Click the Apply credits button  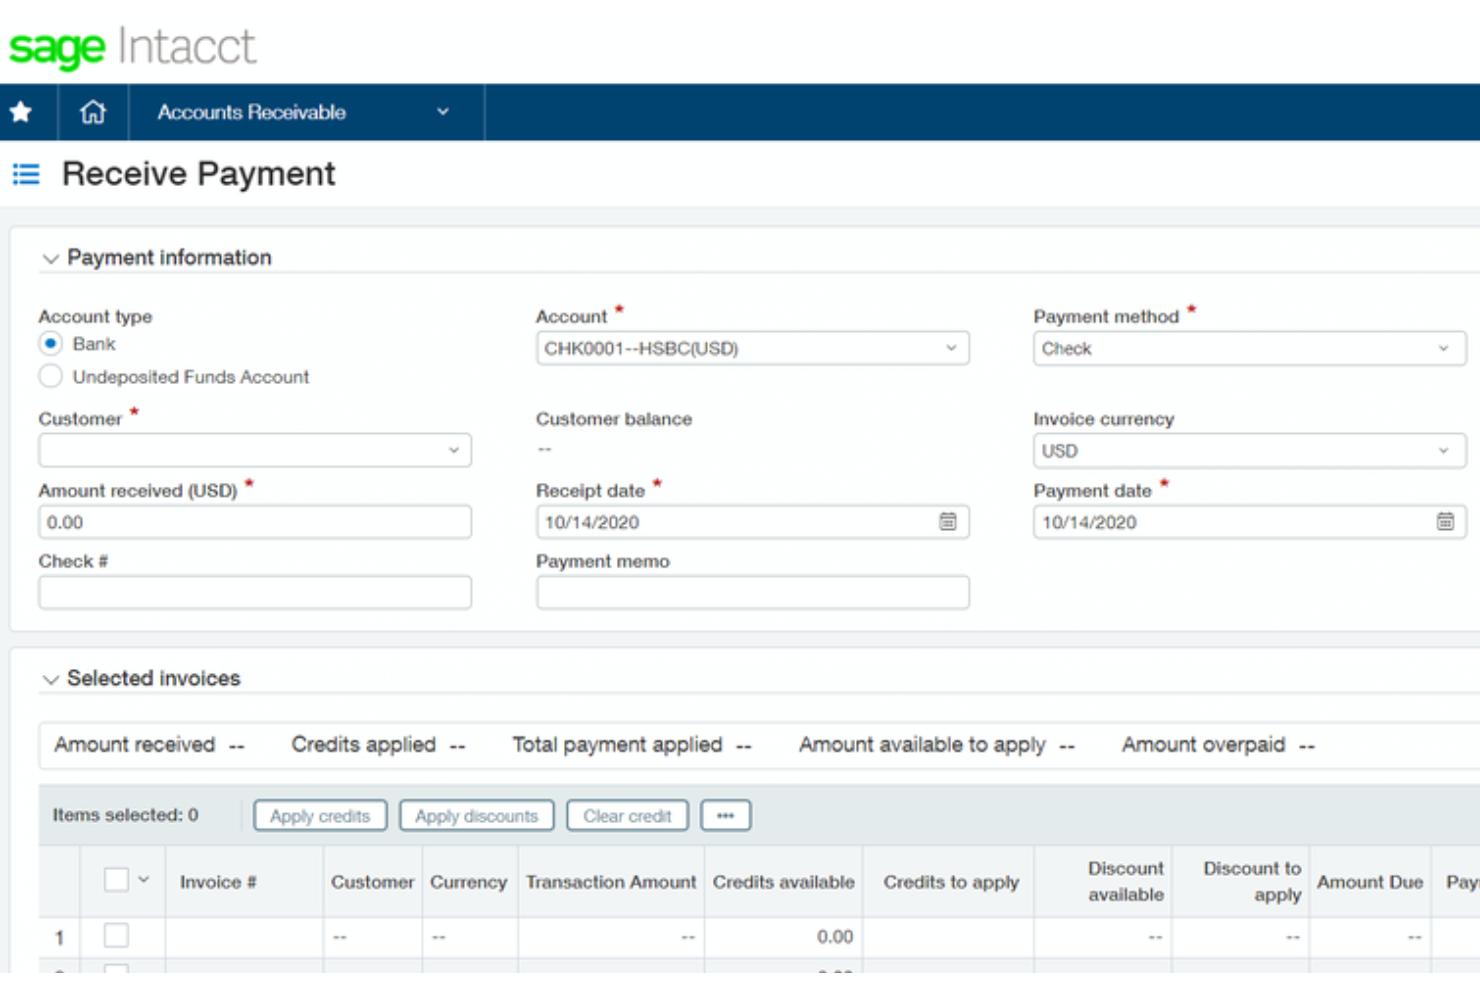(320, 815)
